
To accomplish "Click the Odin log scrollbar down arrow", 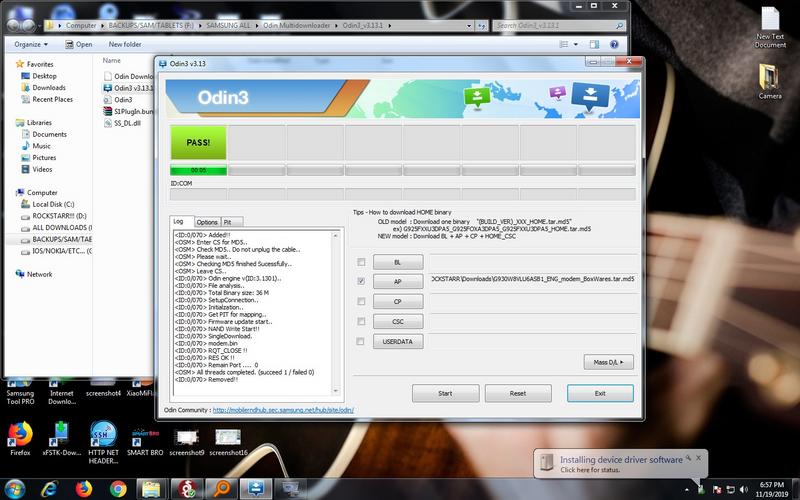I will [336, 391].
